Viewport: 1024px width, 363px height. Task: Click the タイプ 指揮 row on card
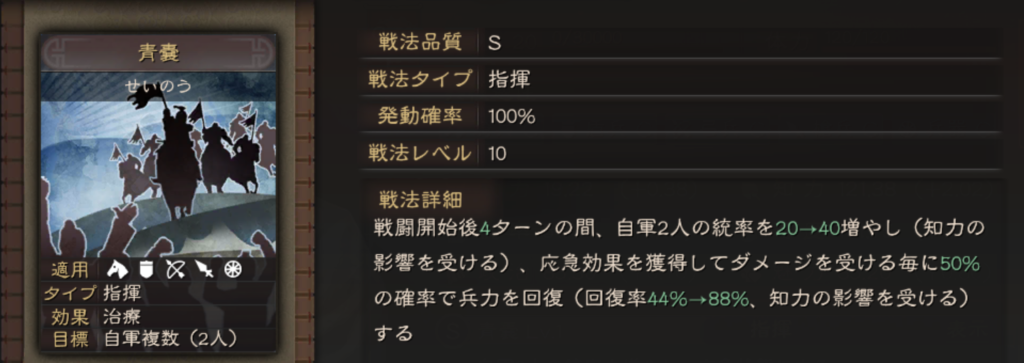[x=158, y=293]
